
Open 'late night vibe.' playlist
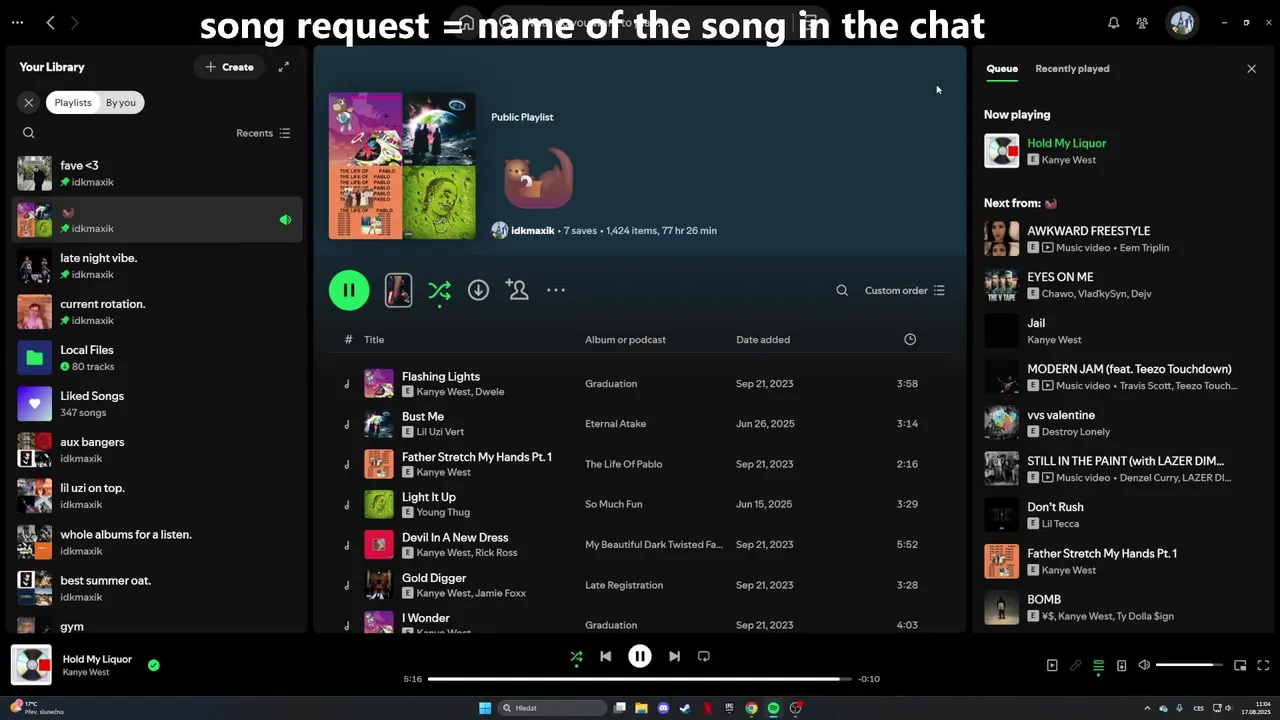(157, 265)
